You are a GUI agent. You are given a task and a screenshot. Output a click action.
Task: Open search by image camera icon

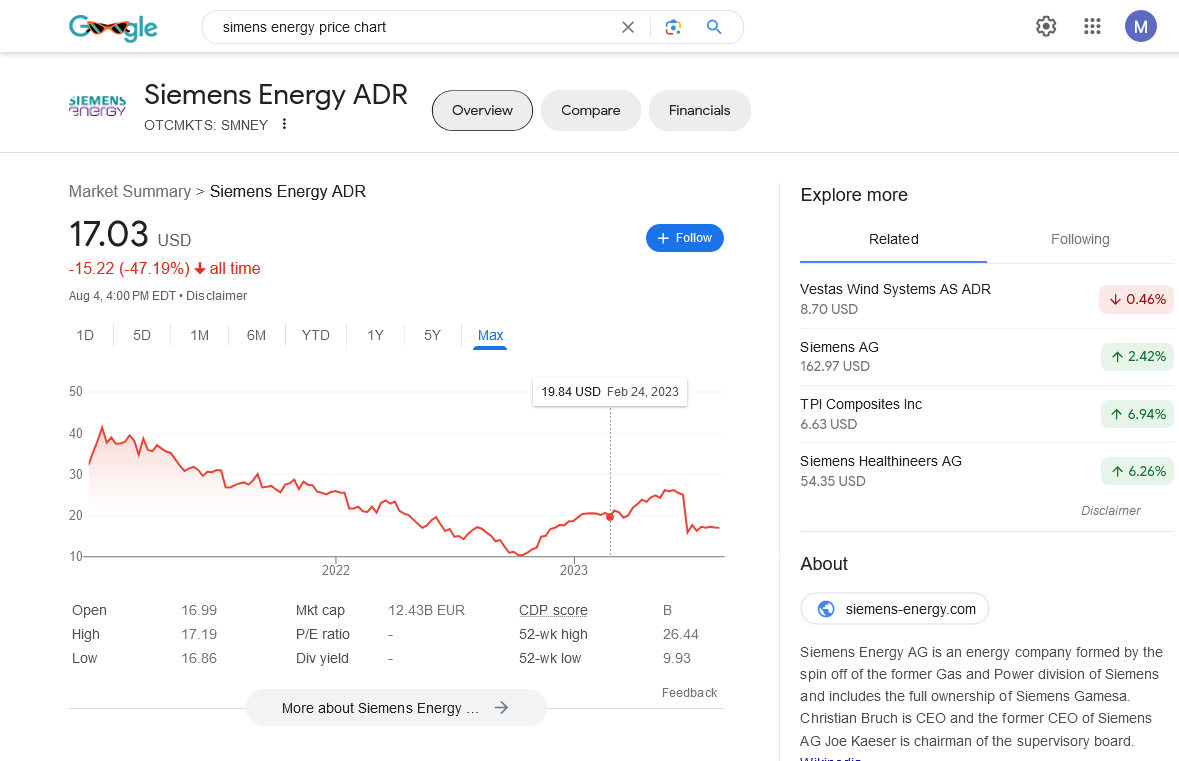point(673,28)
